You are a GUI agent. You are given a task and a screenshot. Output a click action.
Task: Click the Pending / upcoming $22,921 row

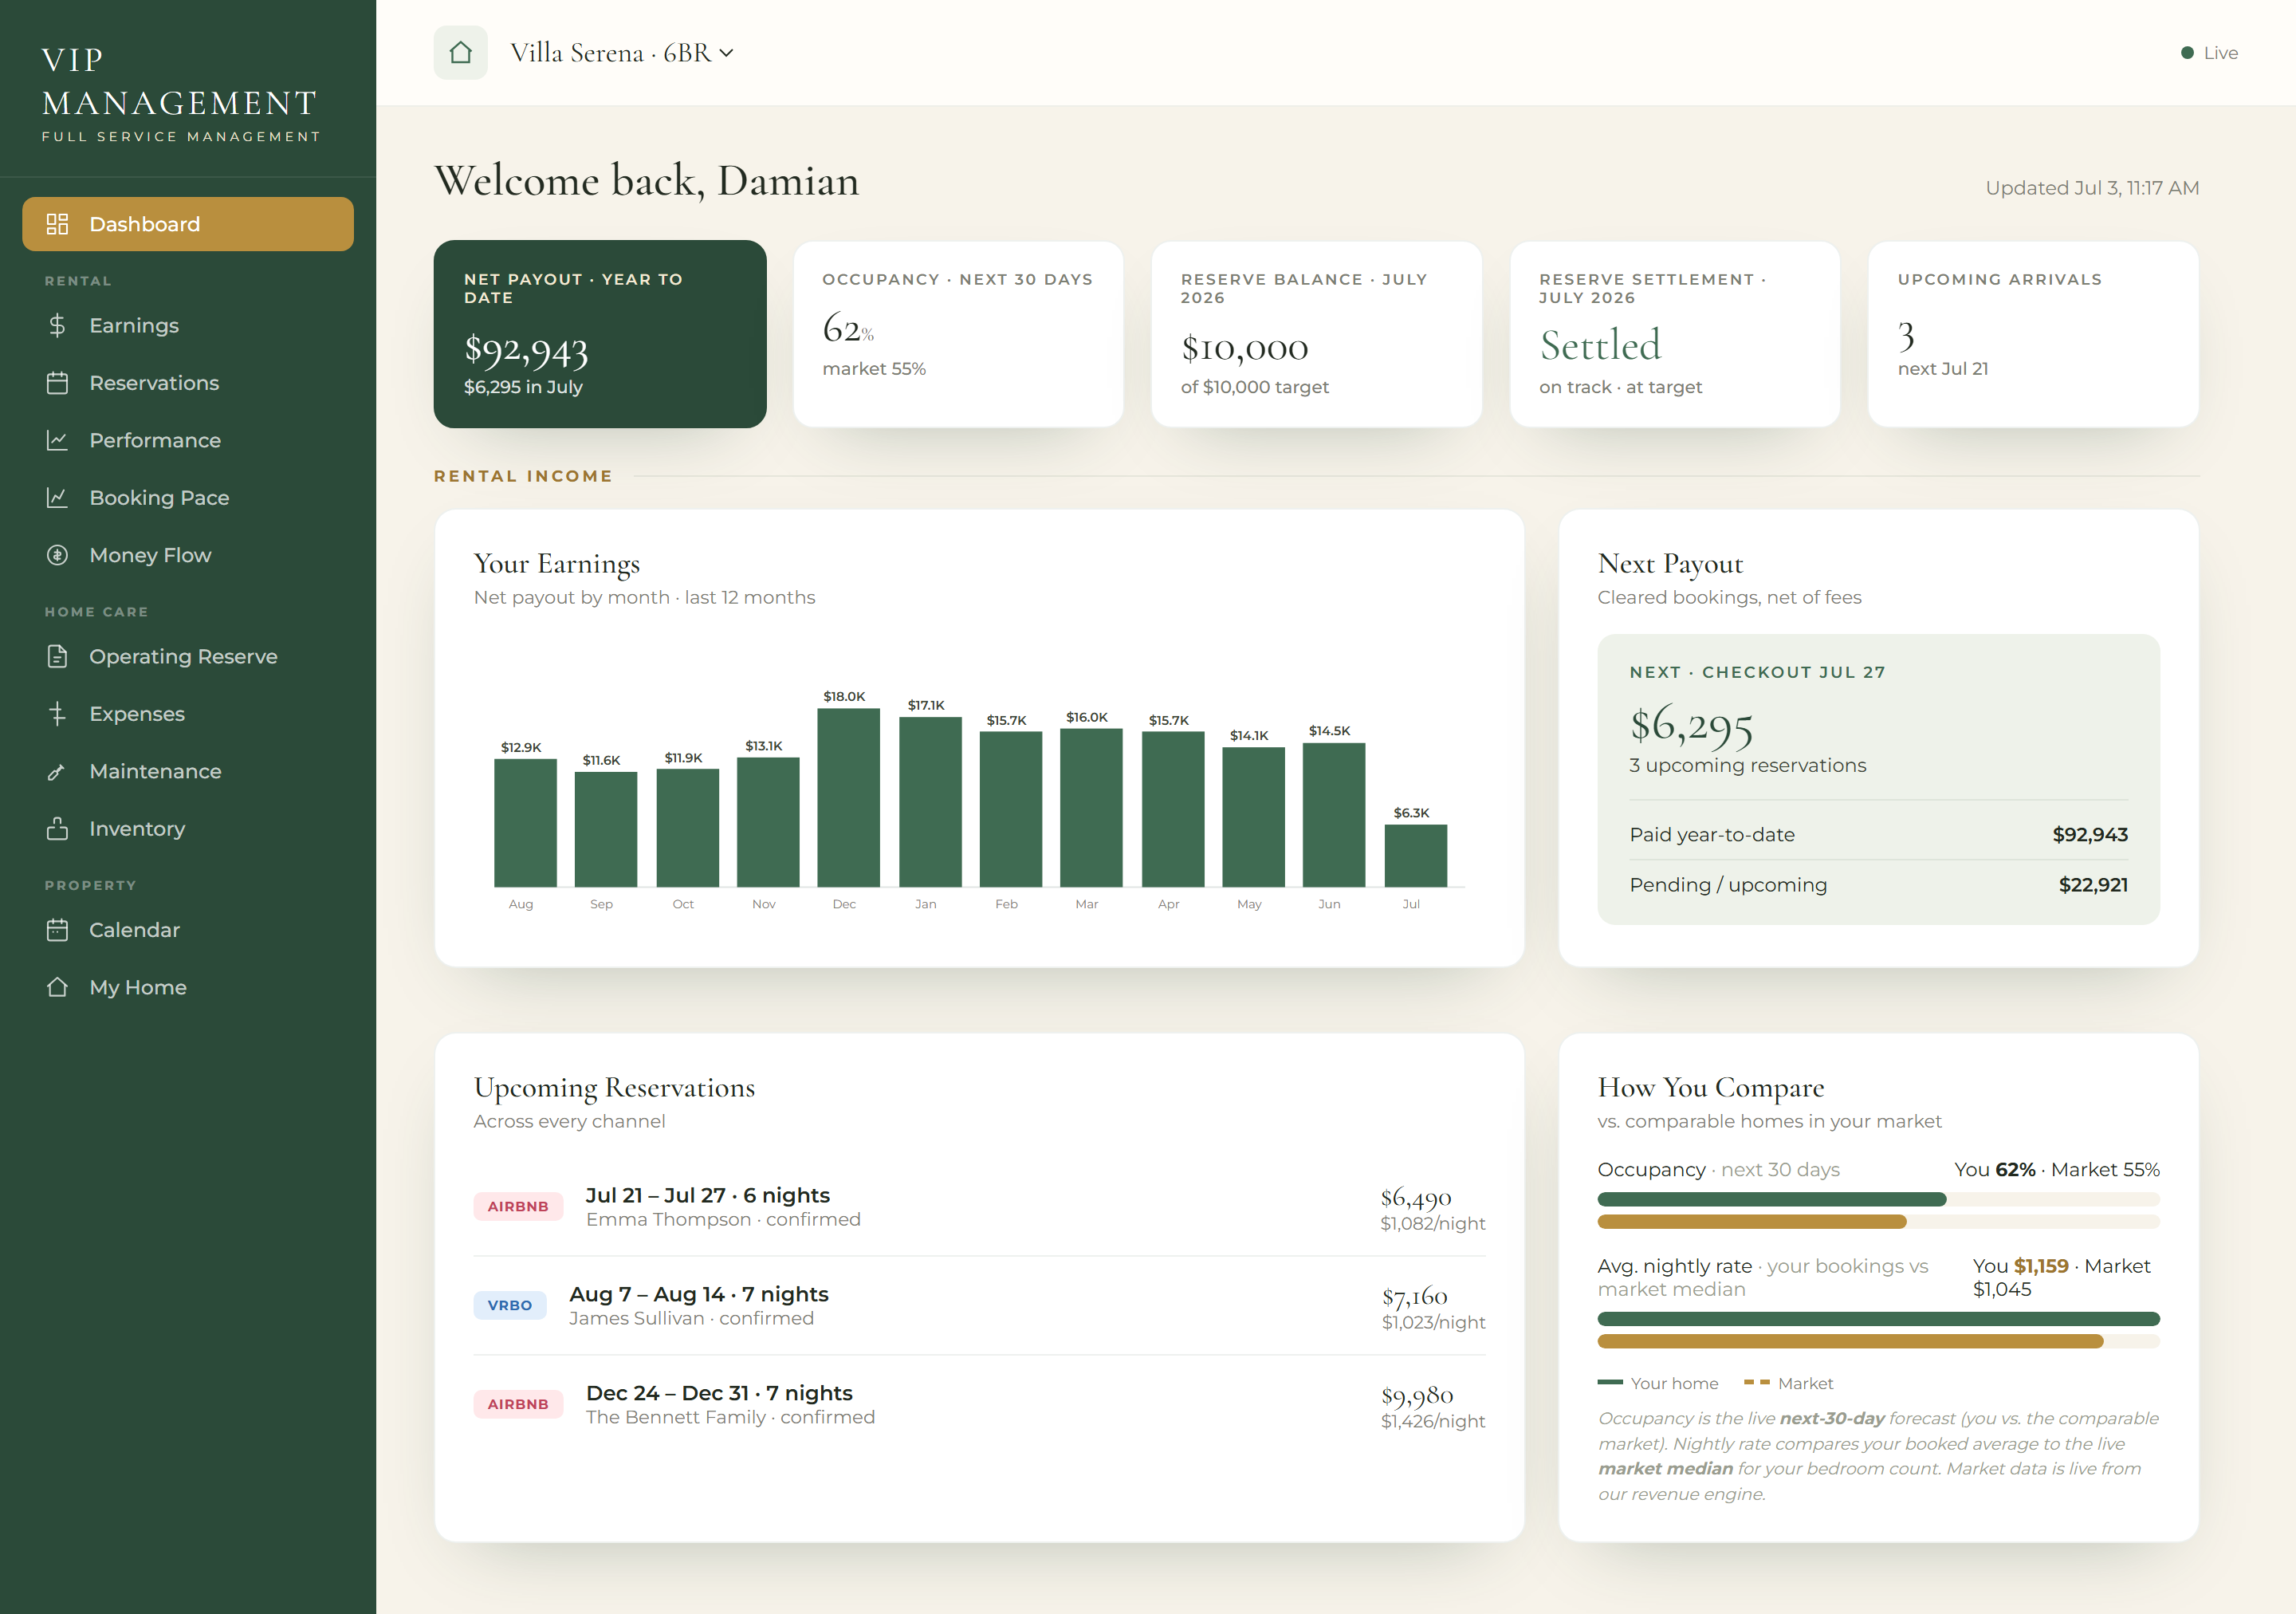[x=1878, y=885]
